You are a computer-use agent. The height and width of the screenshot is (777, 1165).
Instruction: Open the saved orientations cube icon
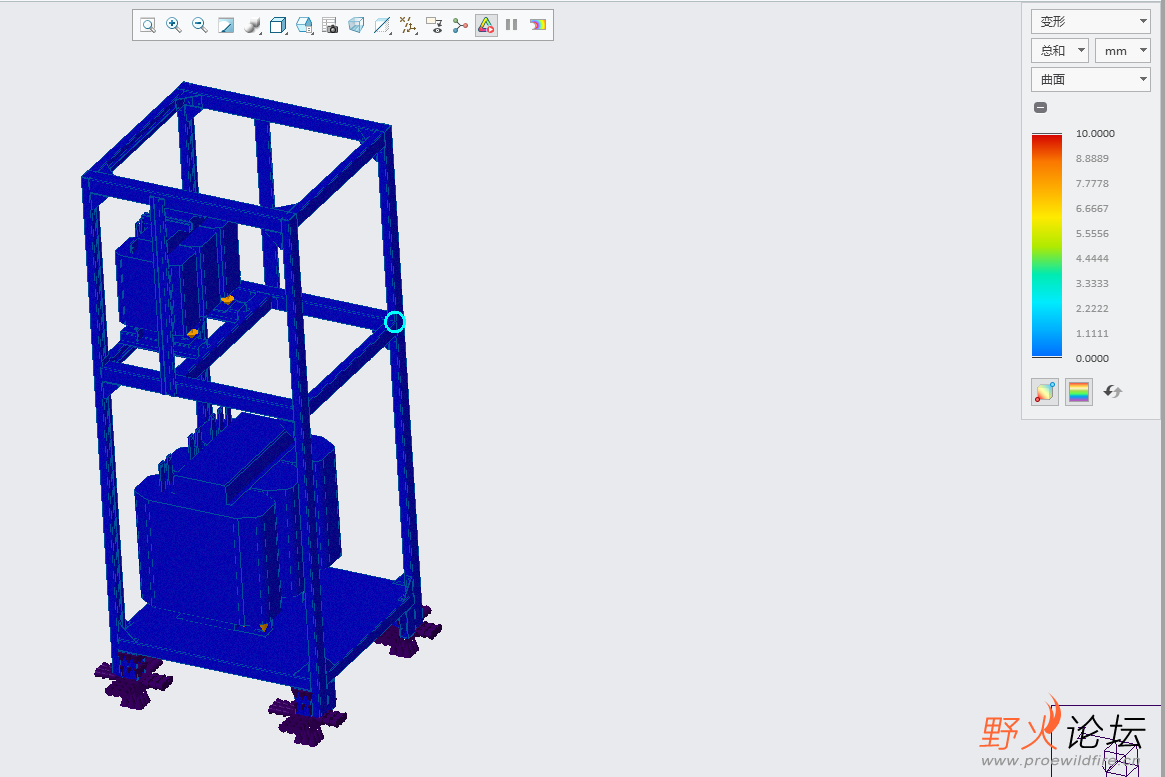click(279, 25)
